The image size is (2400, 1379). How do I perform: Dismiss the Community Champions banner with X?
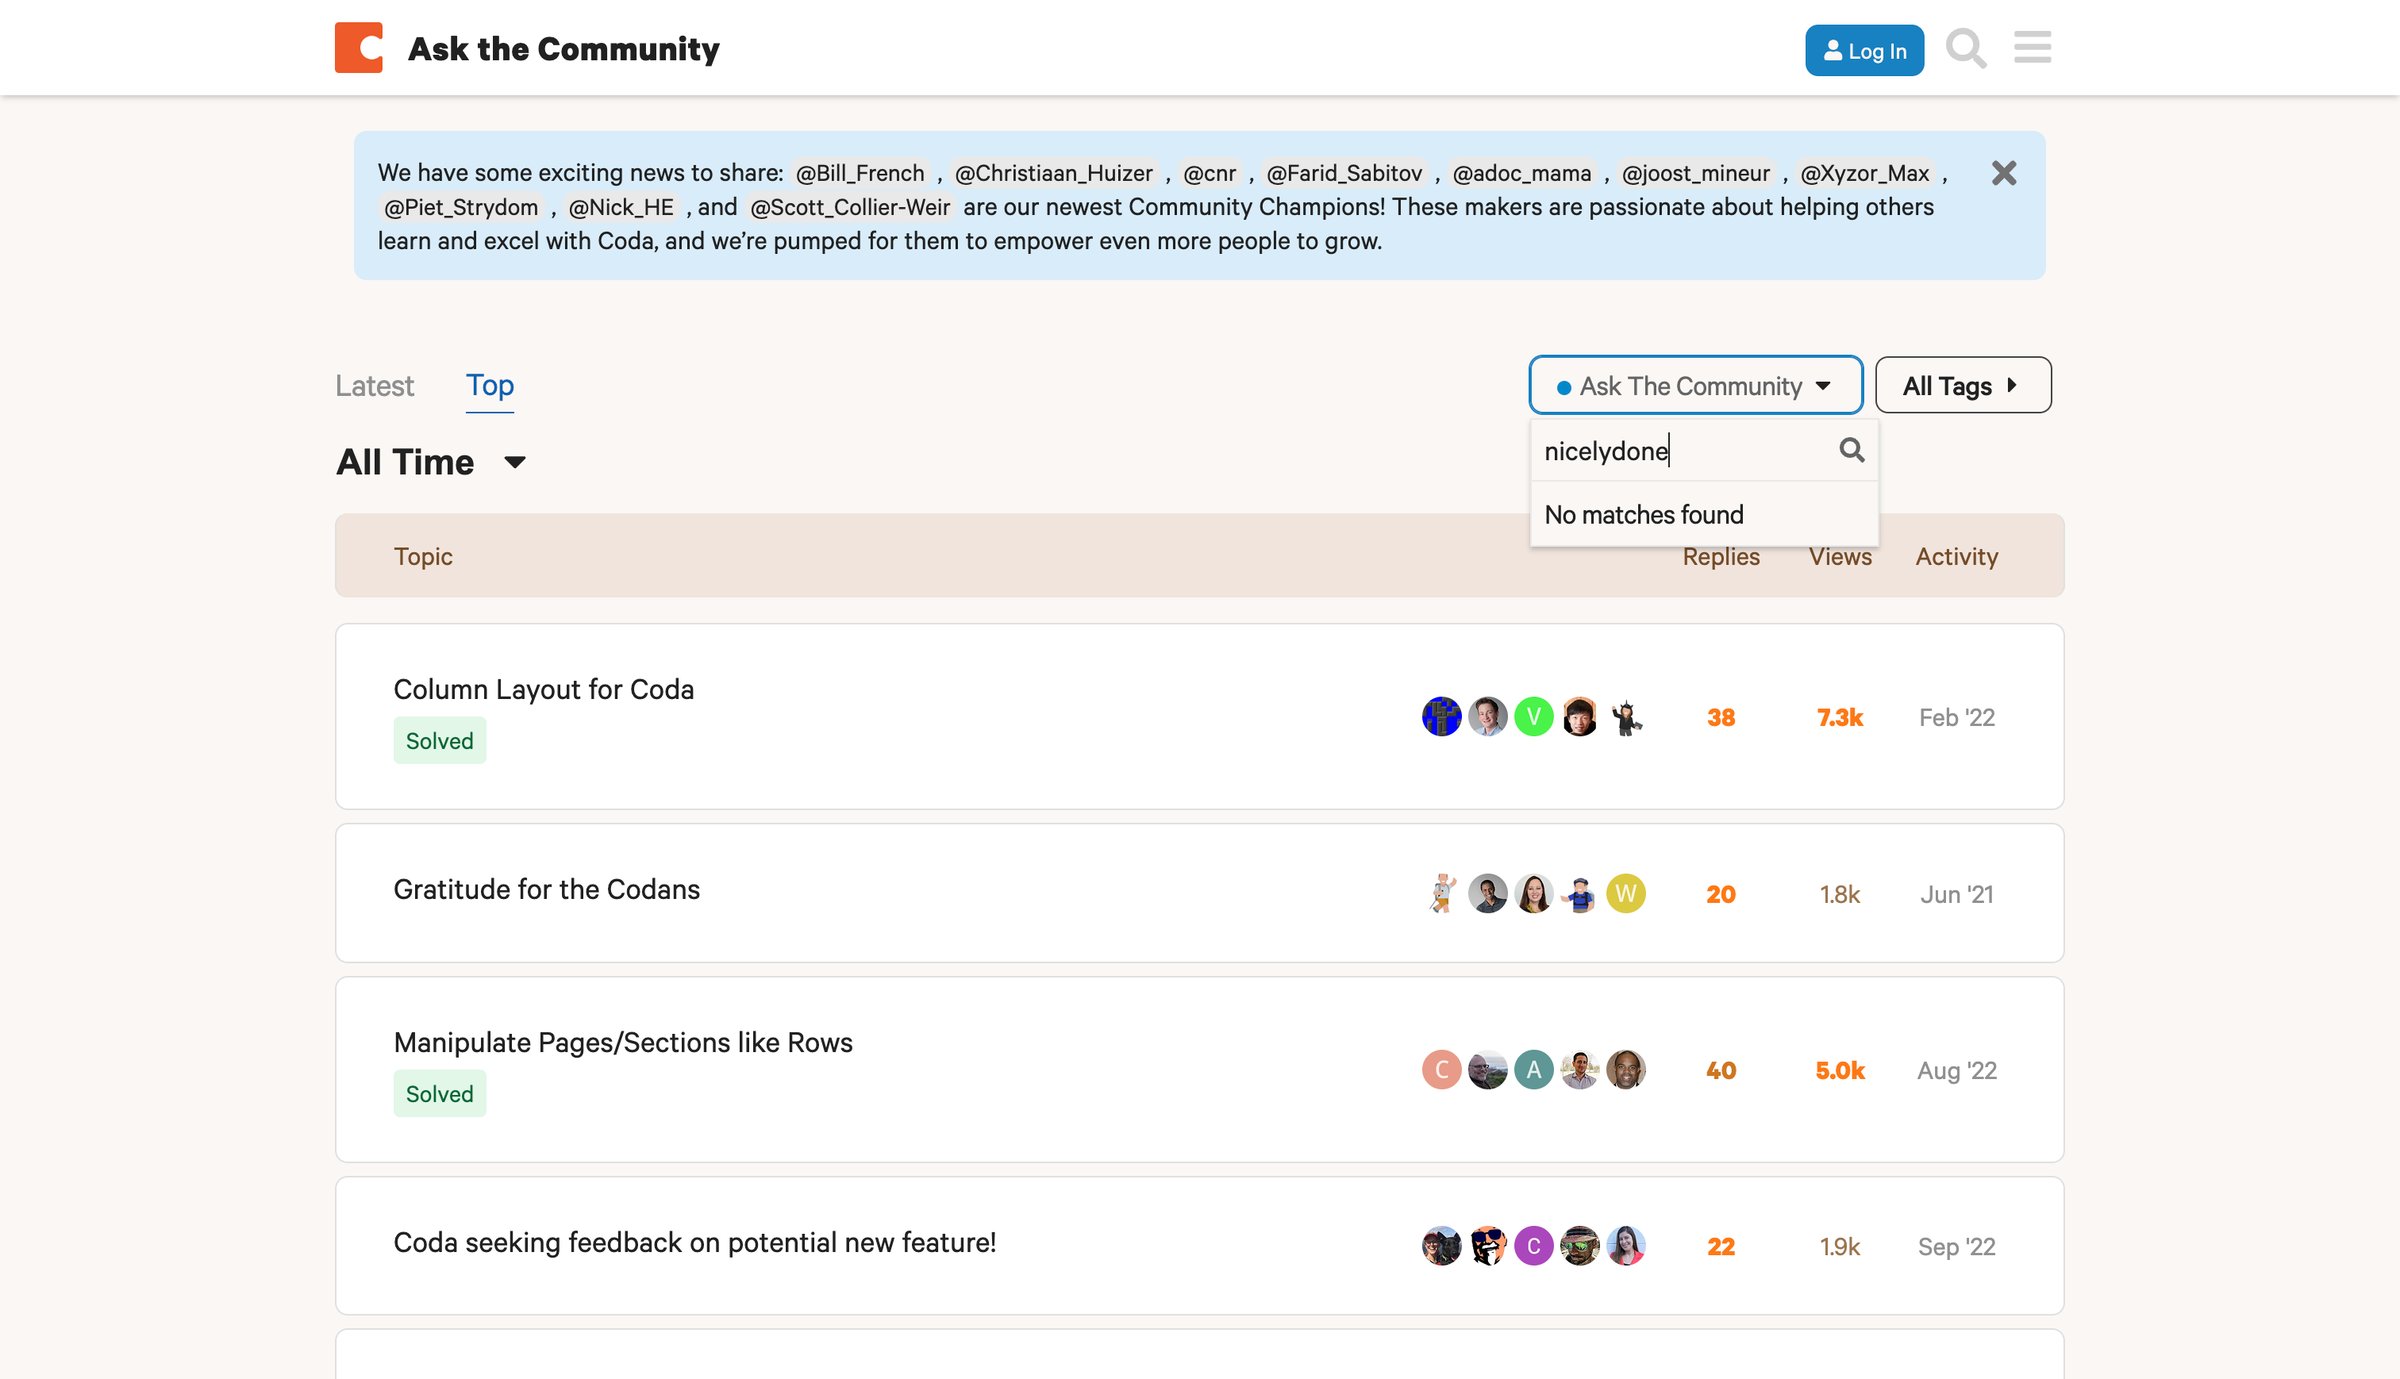[2004, 173]
